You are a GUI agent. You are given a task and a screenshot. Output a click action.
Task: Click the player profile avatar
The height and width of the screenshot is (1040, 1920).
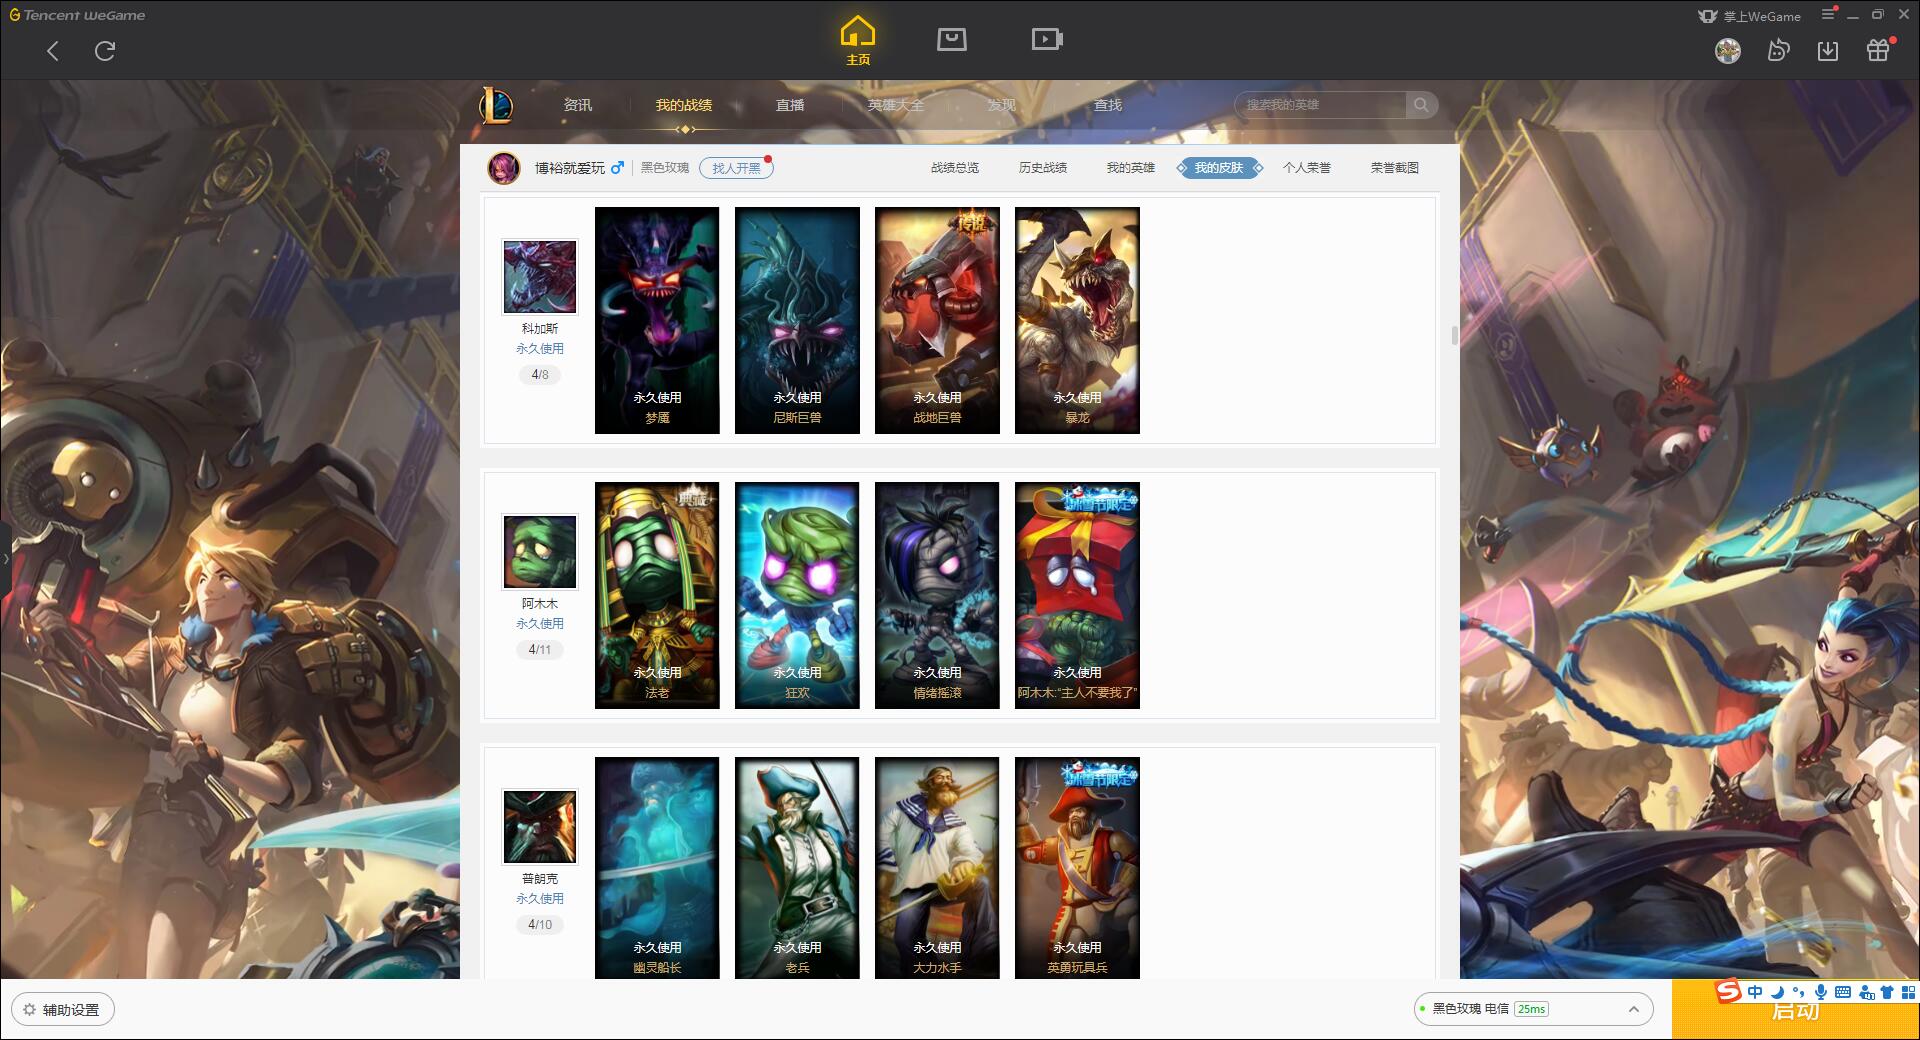(504, 168)
